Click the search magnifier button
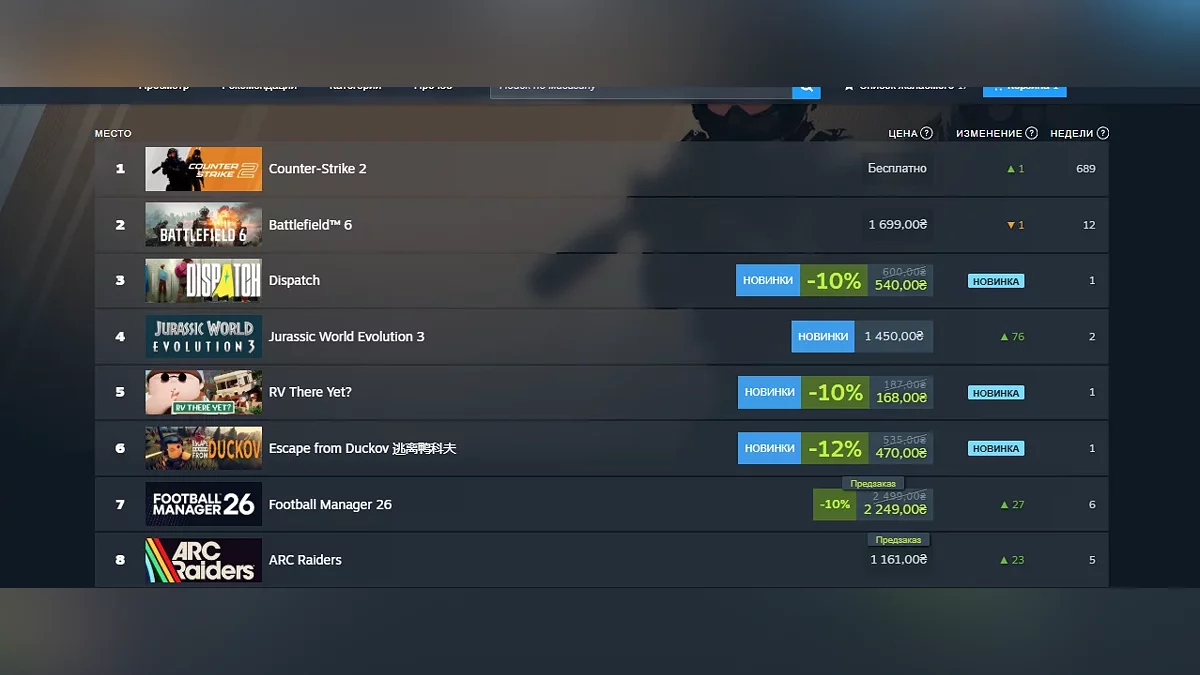1200x675 pixels. (x=806, y=90)
